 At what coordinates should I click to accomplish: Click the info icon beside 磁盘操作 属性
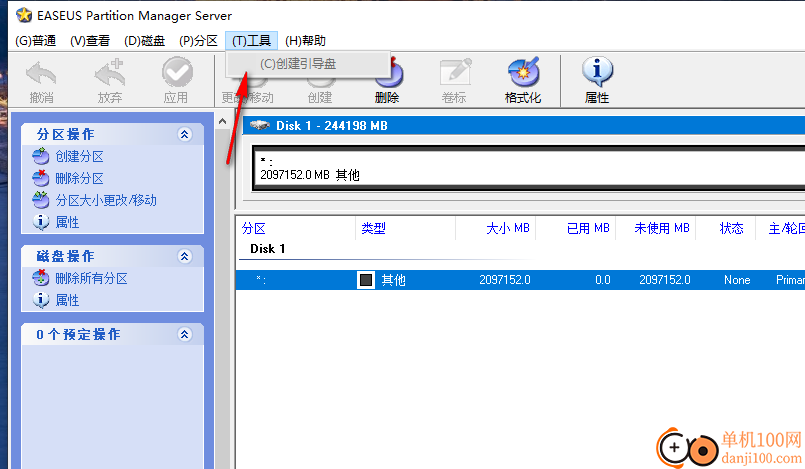(x=41, y=300)
